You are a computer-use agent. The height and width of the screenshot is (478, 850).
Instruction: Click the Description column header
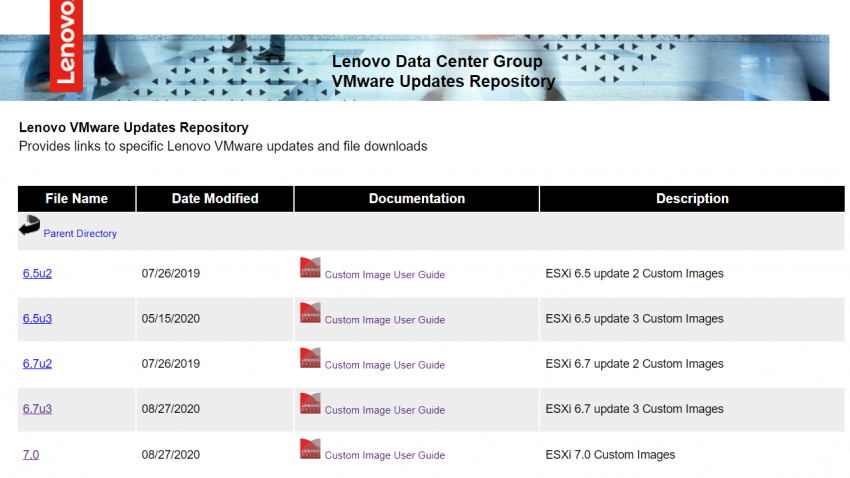(692, 199)
